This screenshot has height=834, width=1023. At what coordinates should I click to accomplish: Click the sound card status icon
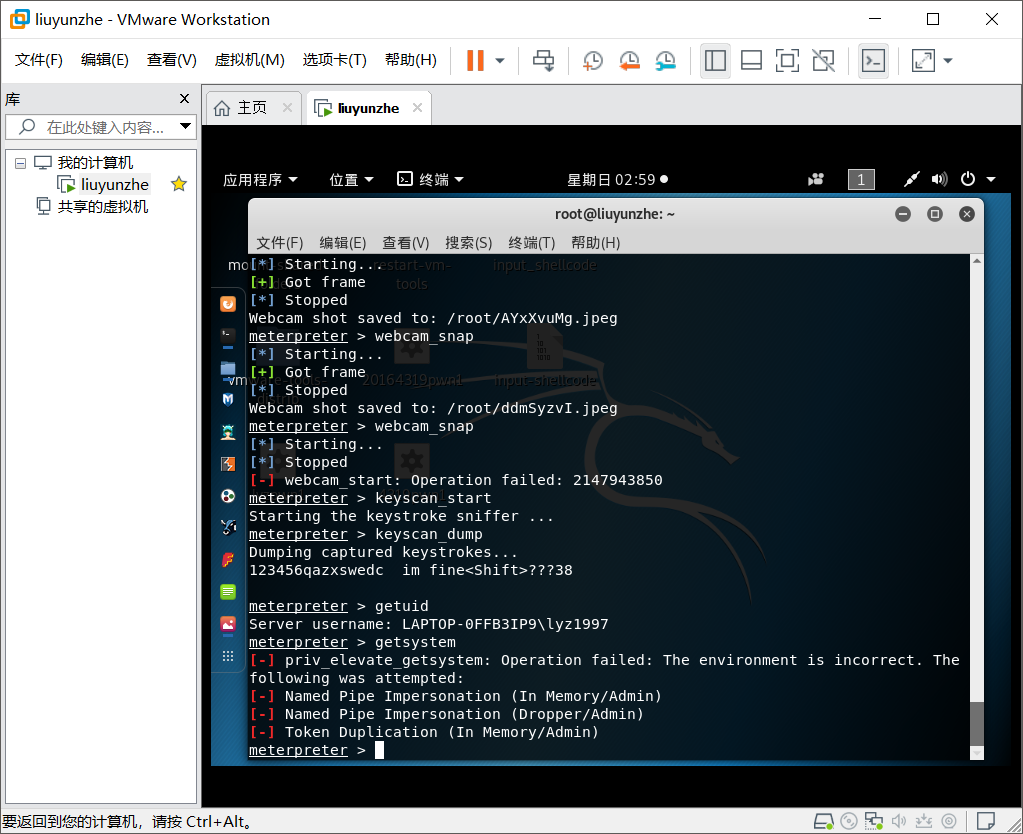pos(899,821)
